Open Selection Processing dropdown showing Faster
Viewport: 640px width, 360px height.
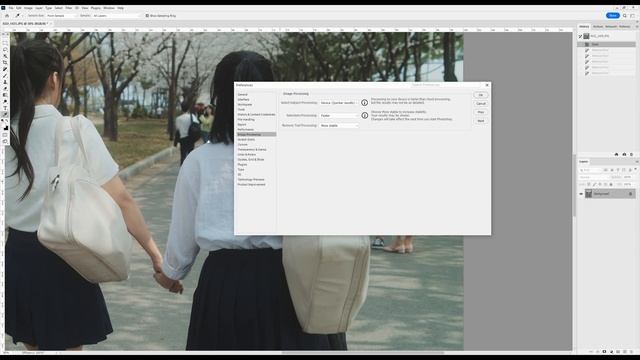pos(339,116)
